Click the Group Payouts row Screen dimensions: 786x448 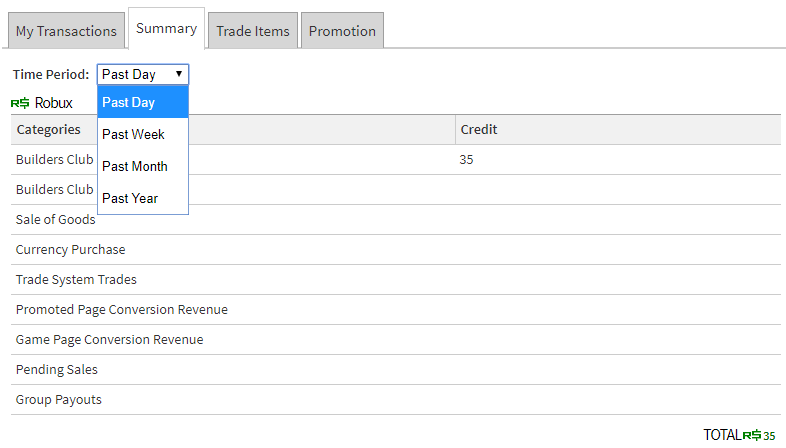[396, 400]
